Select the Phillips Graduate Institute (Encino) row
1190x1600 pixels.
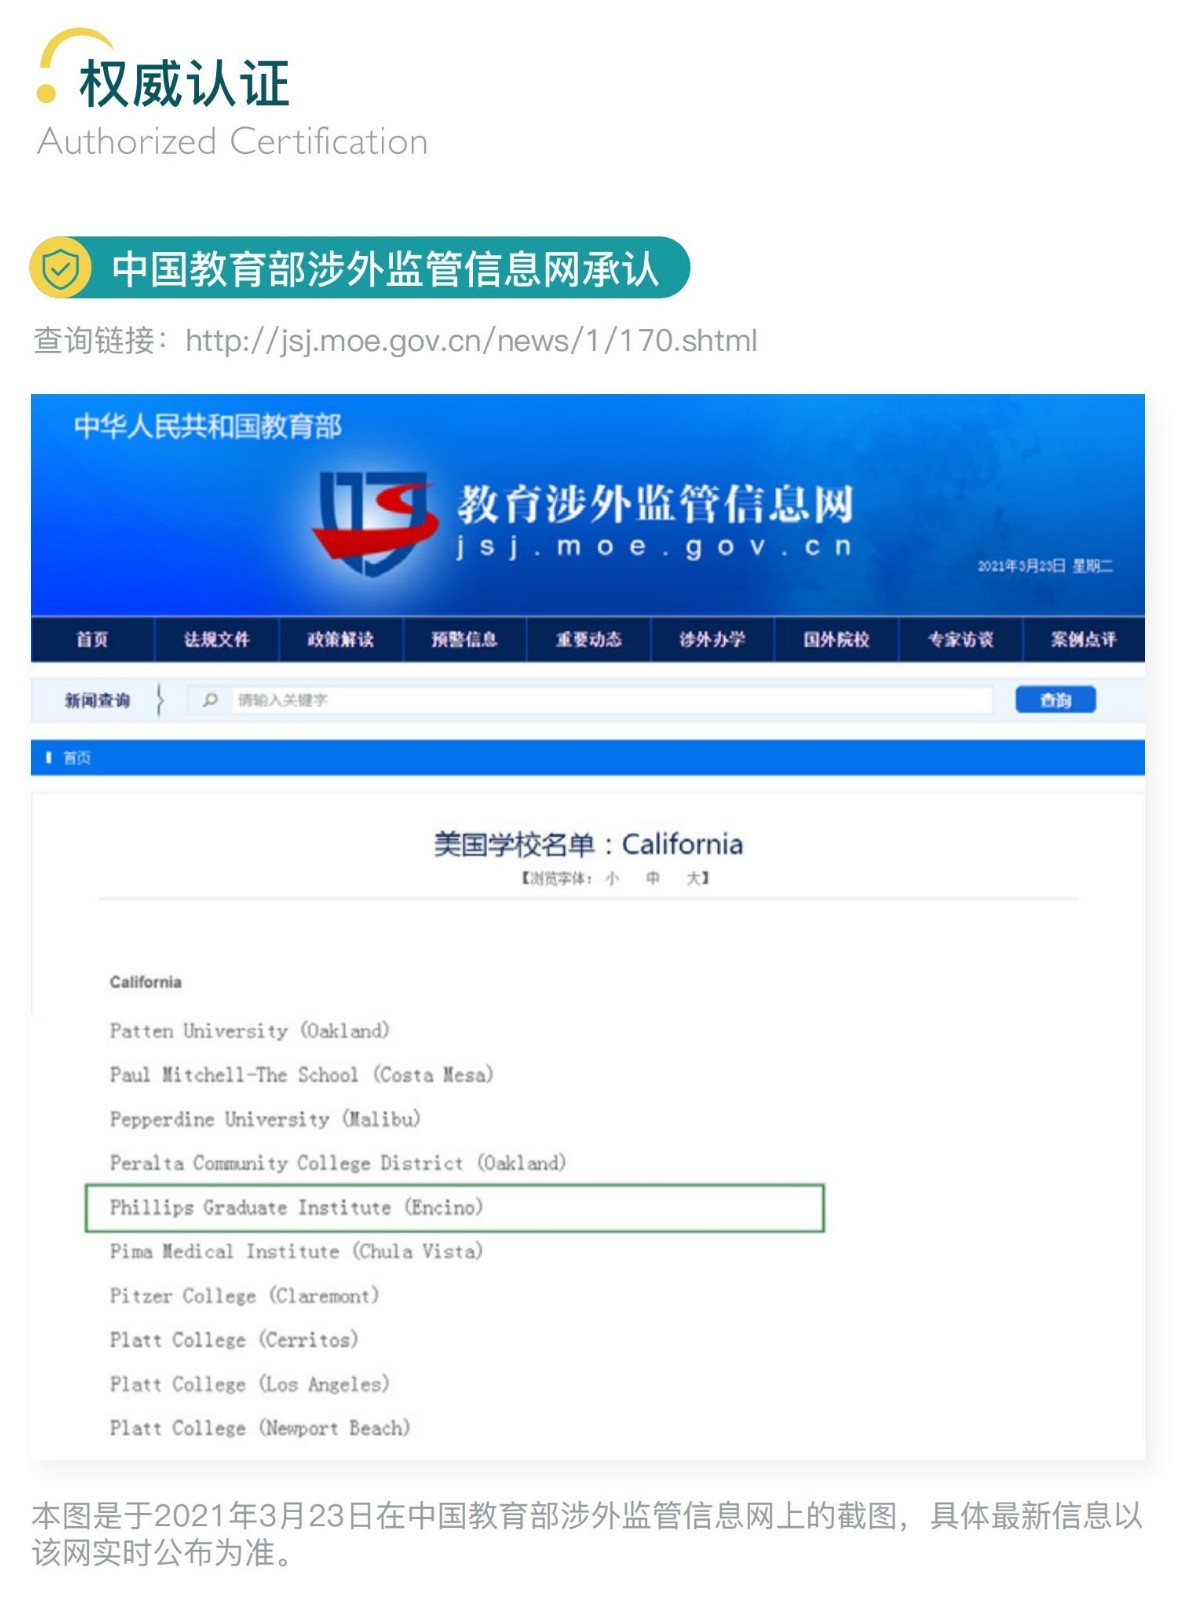coord(454,1207)
